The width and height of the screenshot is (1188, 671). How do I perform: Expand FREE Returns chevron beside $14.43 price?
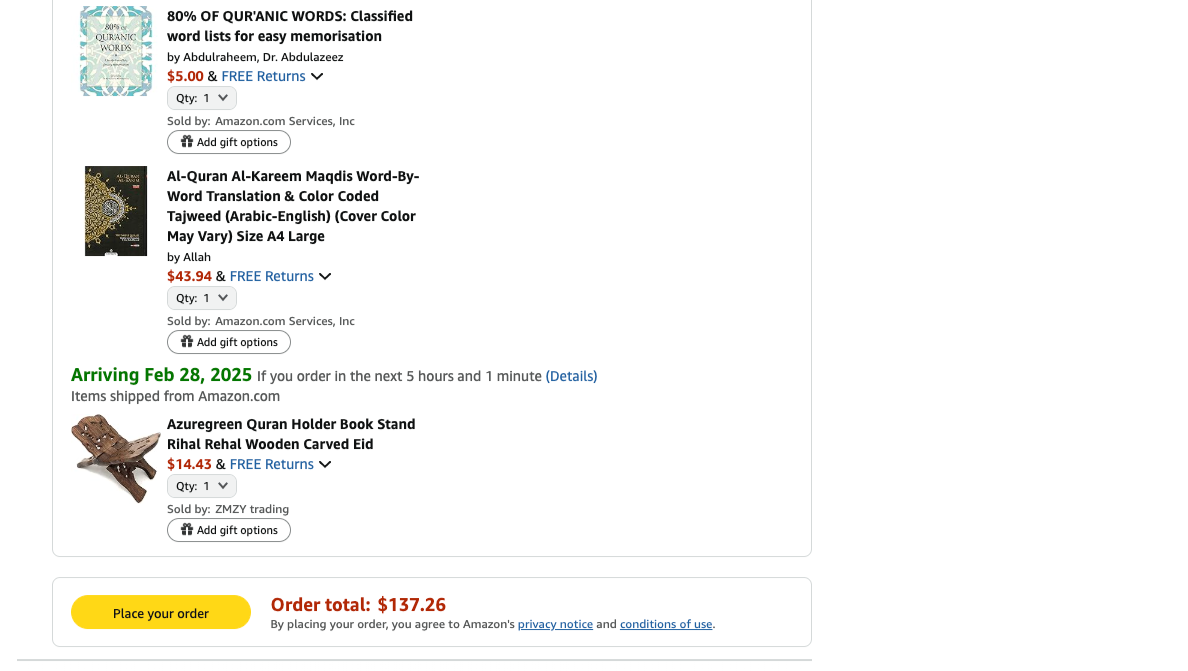pos(325,465)
